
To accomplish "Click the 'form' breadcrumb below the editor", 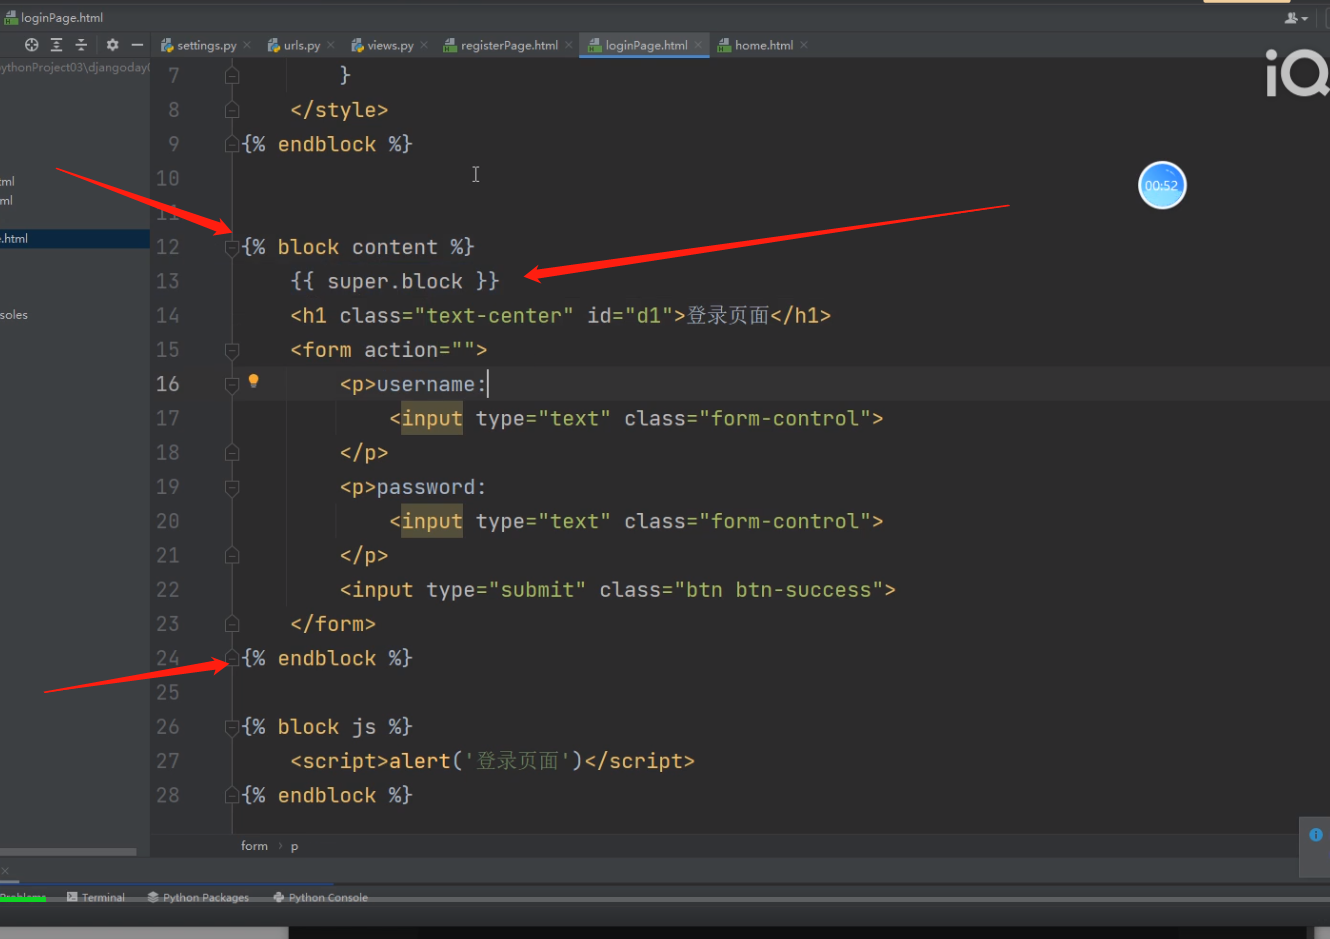I will coord(254,846).
